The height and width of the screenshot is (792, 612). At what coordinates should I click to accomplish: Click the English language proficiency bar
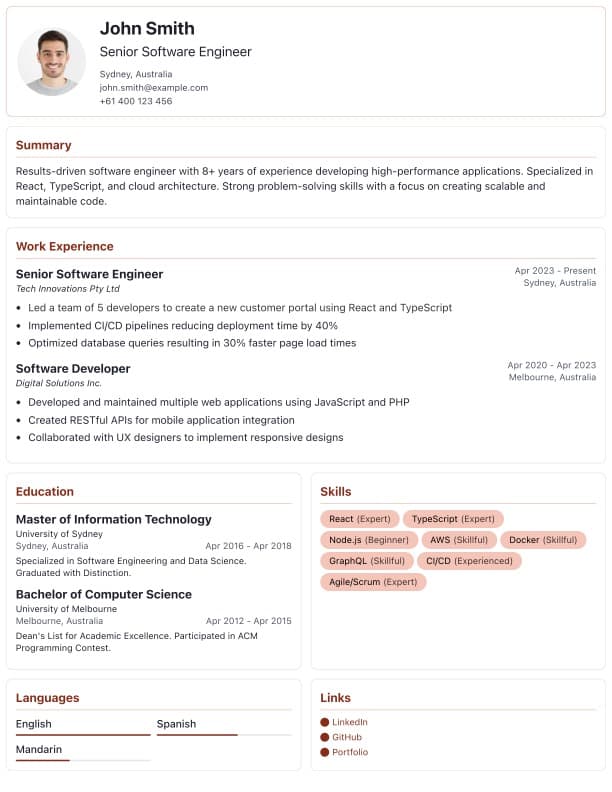tap(83, 735)
